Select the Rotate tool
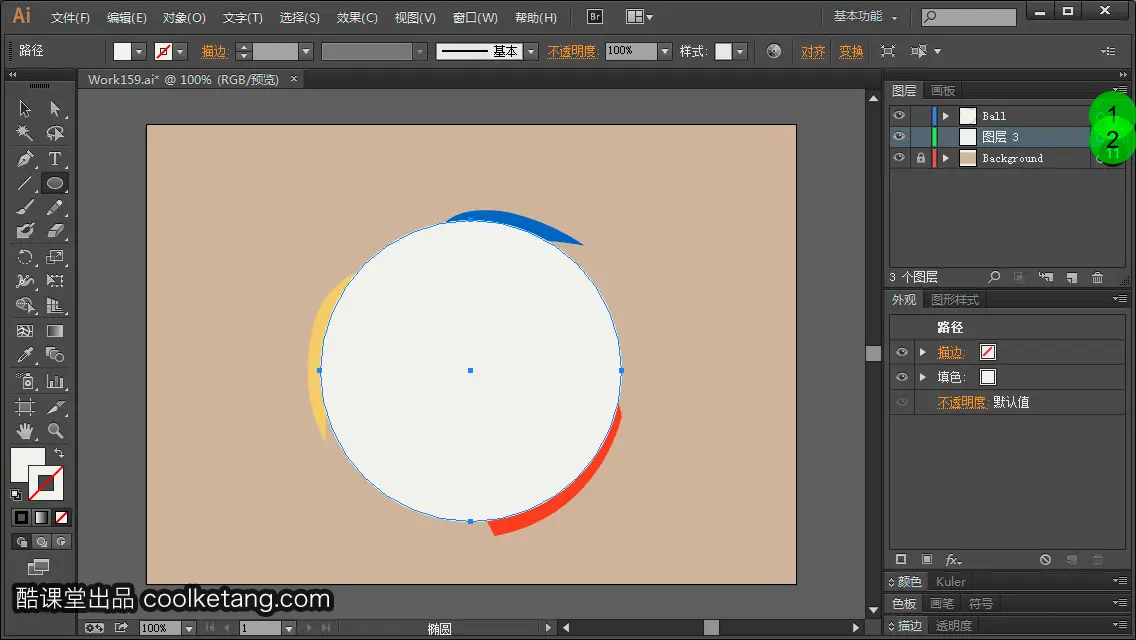Viewport: 1136px width, 640px height. click(25, 257)
